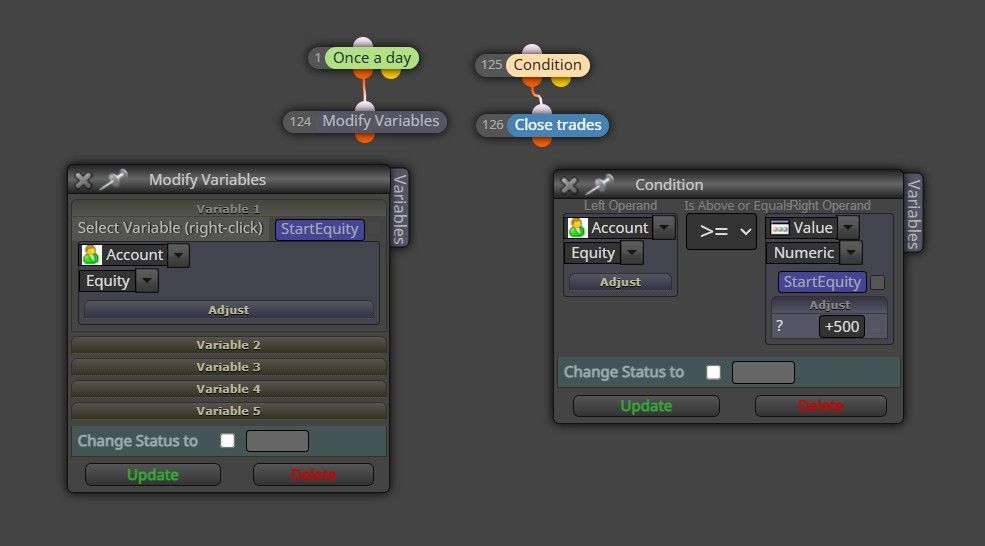The height and width of the screenshot is (546, 985).
Task: Click Account person icon in Condition left operand
Action: 577,227
